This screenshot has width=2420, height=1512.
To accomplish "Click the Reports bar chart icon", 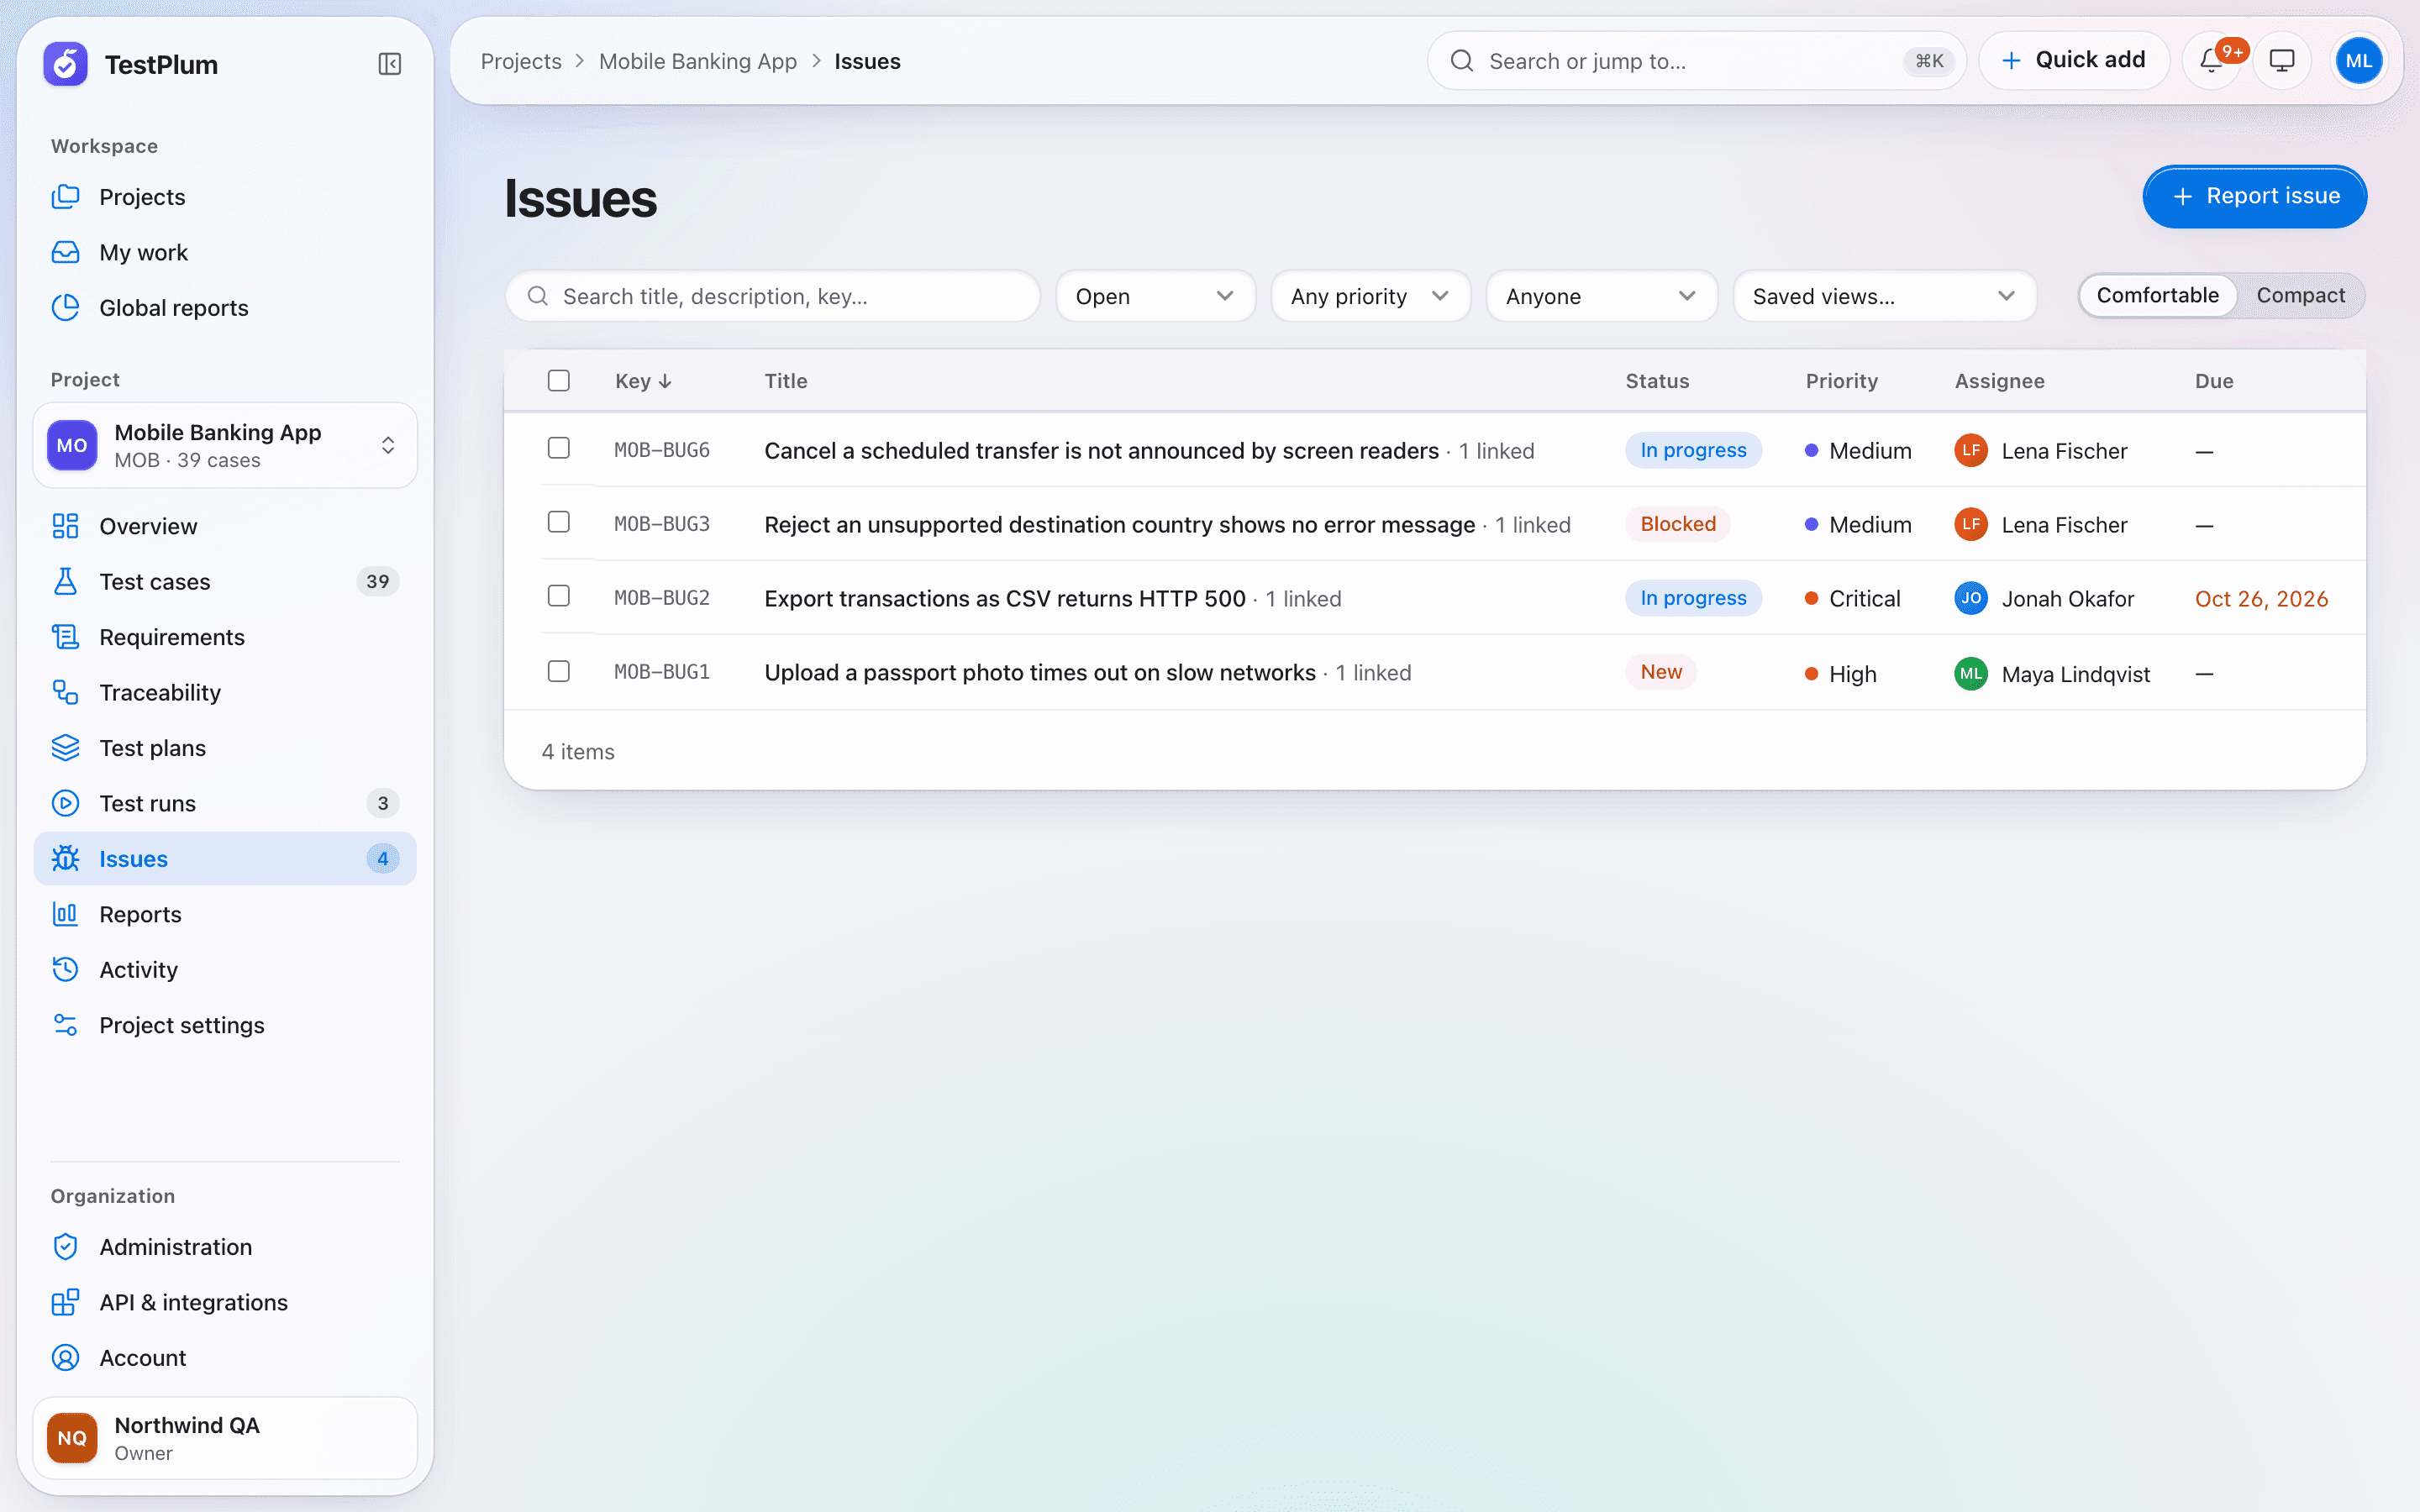I will (x=66, y=914).
